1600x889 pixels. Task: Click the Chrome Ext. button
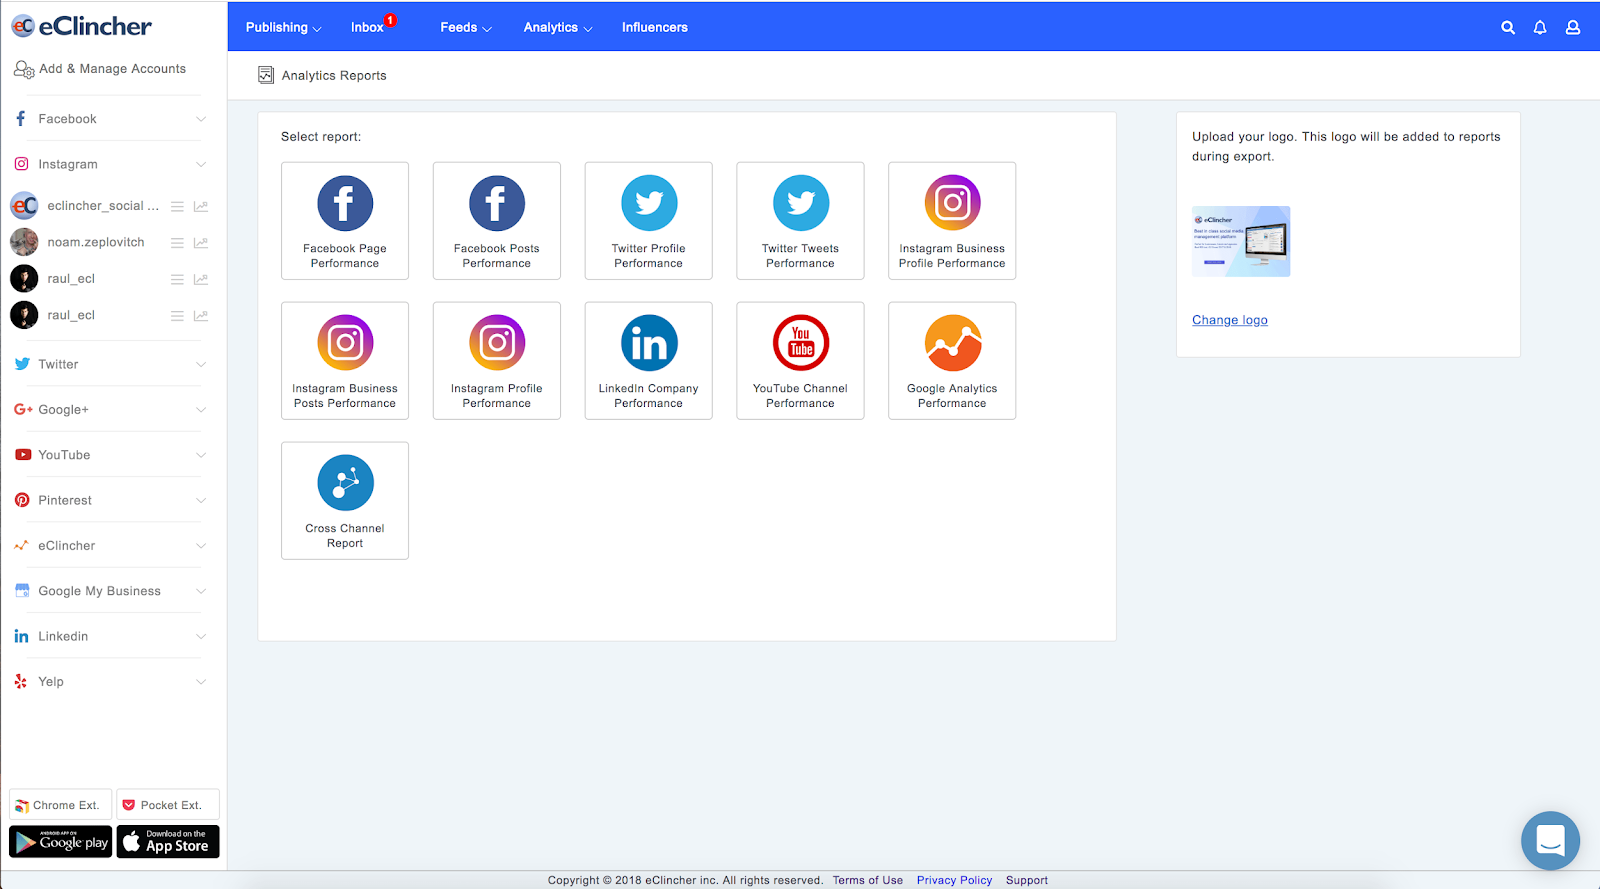pyautogui.click(x=60, y=805)
